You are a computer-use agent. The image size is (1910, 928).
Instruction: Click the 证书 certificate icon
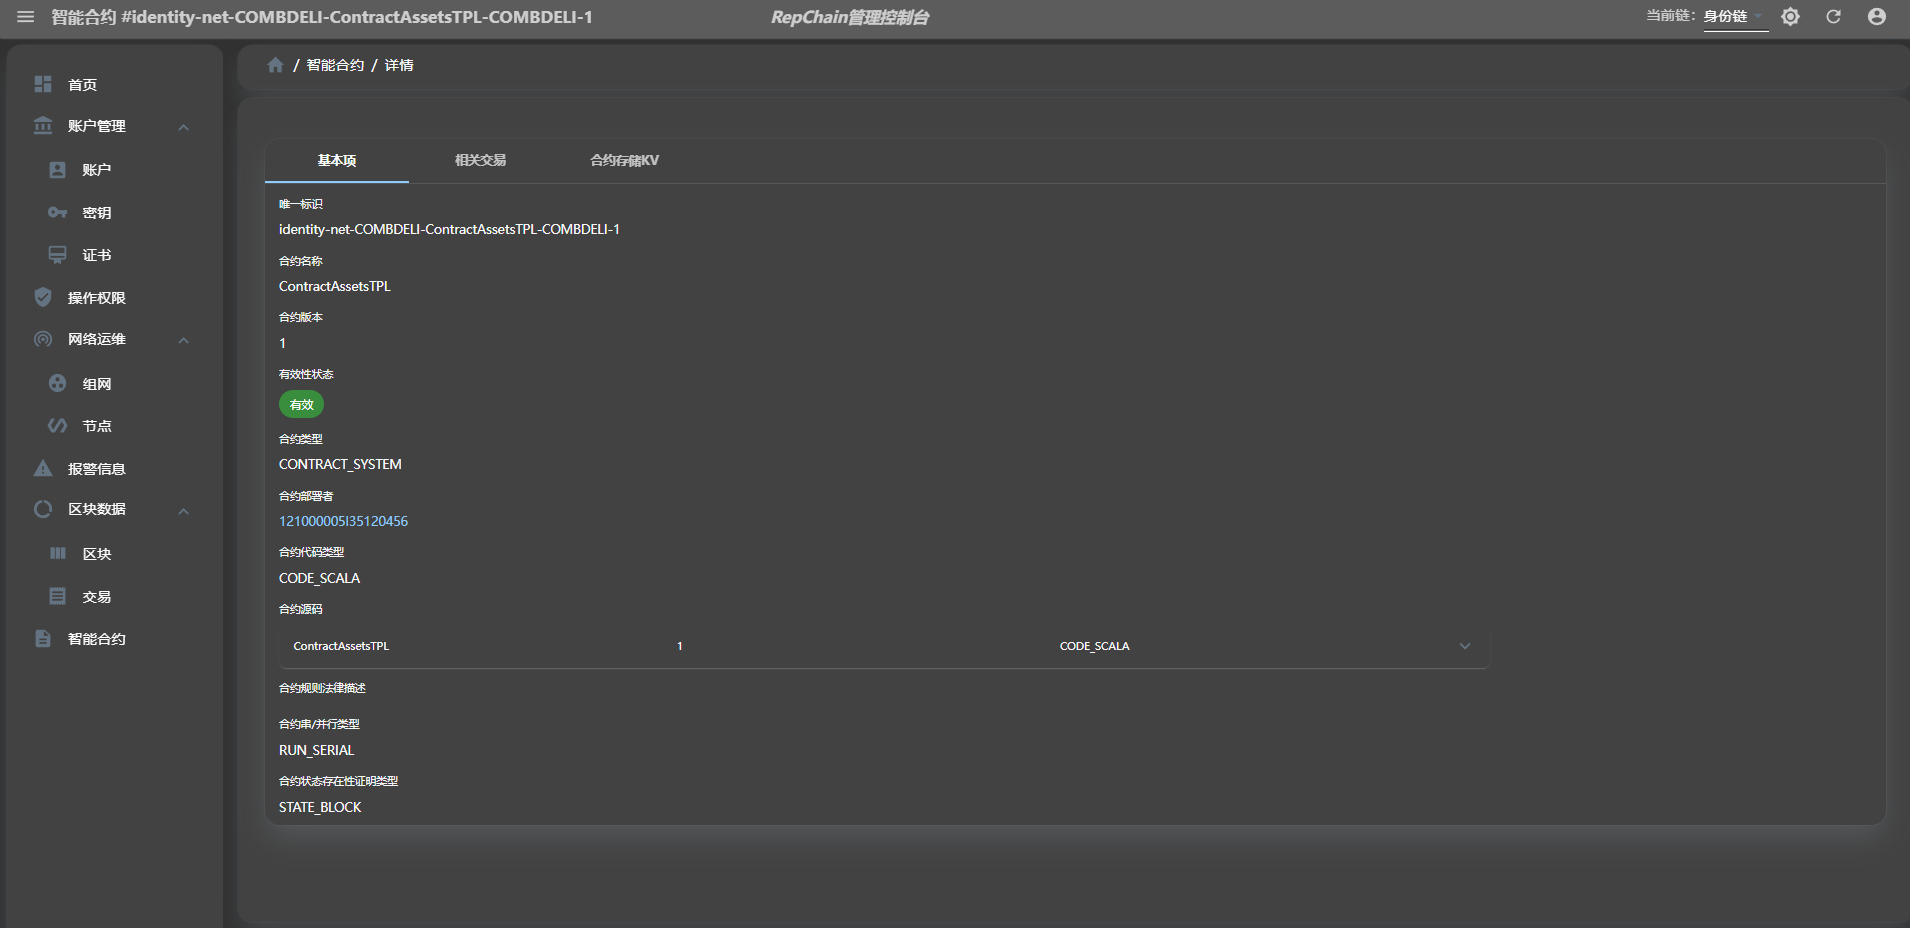58,255
